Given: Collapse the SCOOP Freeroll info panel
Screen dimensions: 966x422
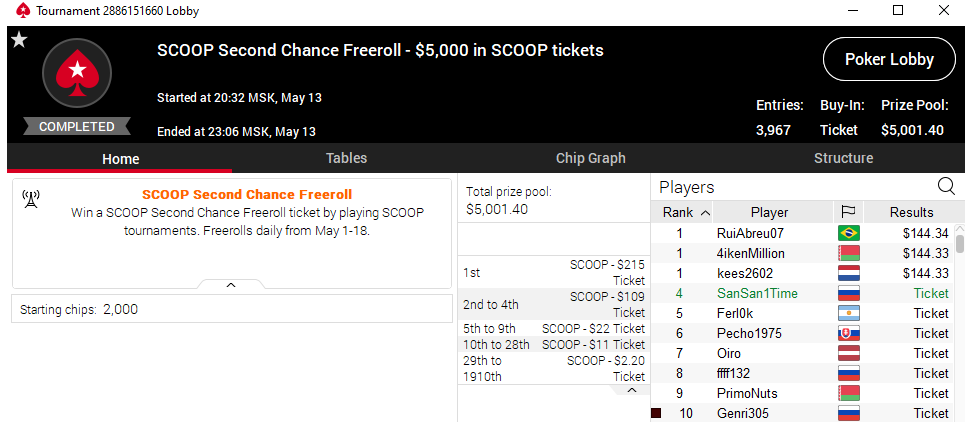Looking at the screenshot, I should click(231, 285).
